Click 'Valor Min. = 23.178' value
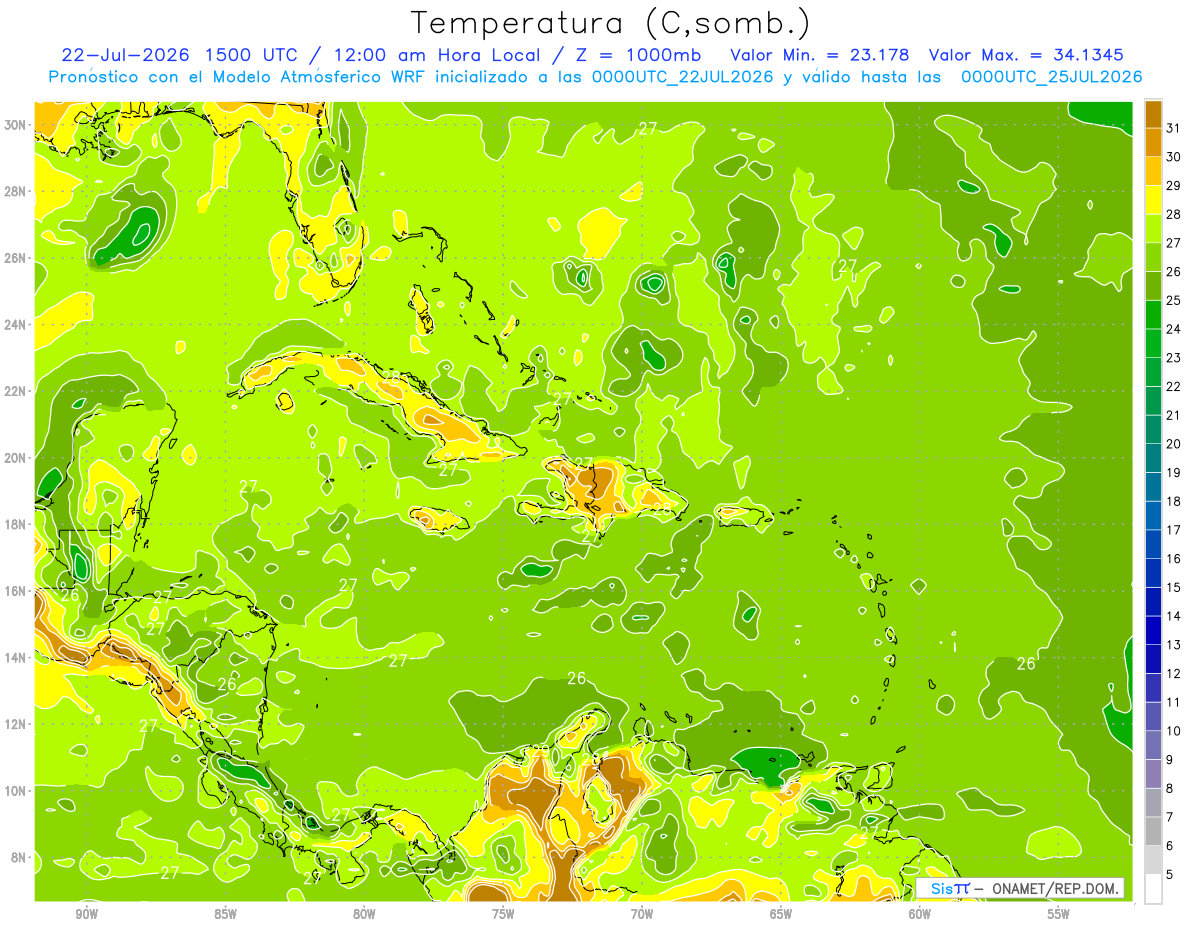Screen dimensions: 1200x927 click(820, 55)
